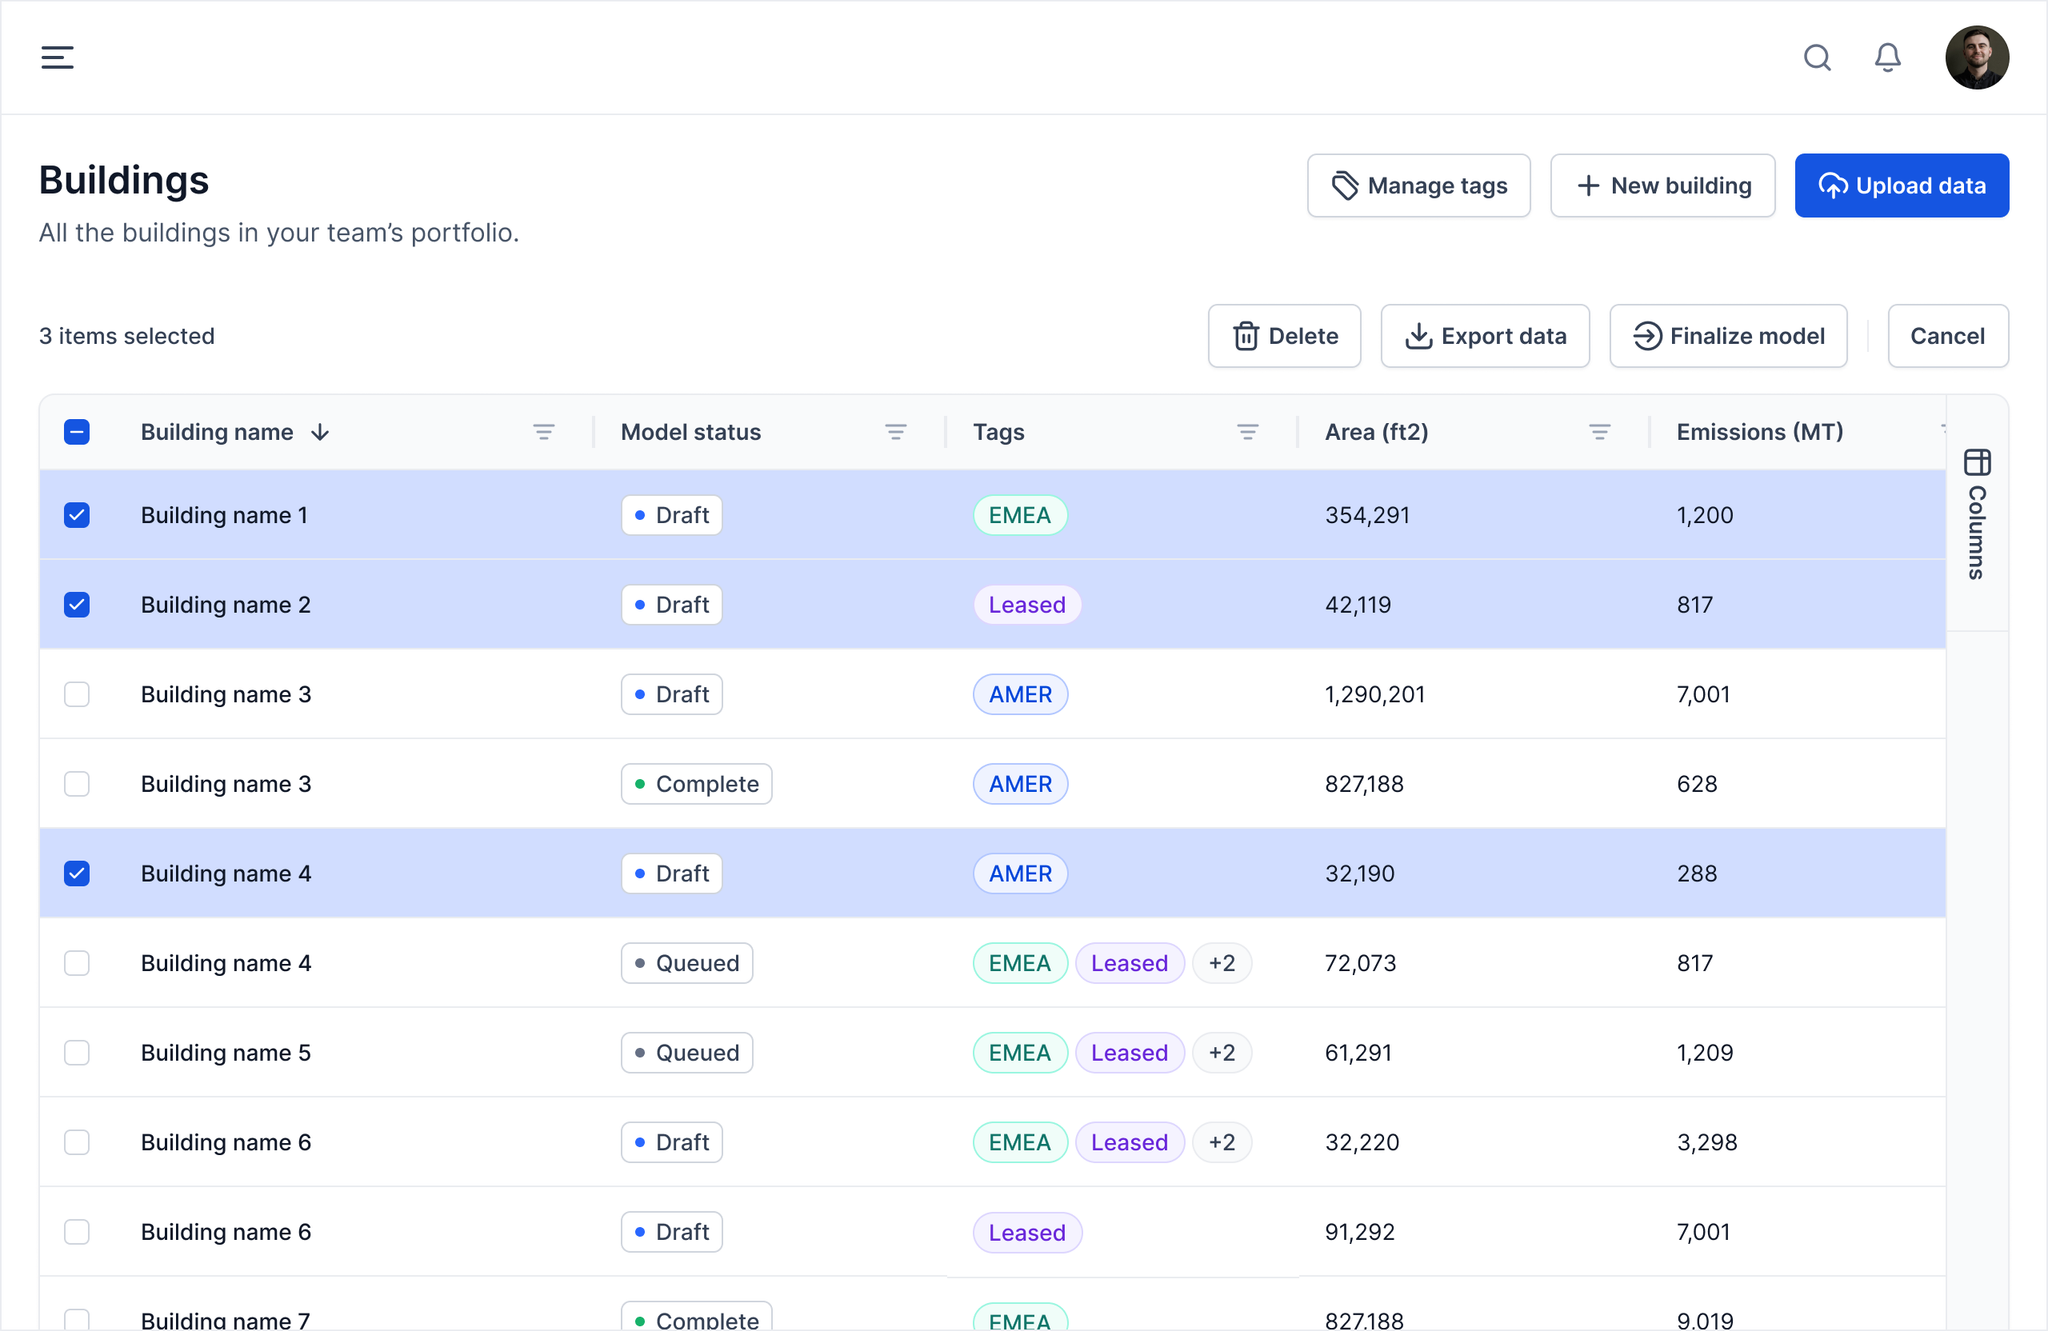This screenshot has height=1331, width=2048.
Task: Open the hamburger navigation menu
Action: 57,57
